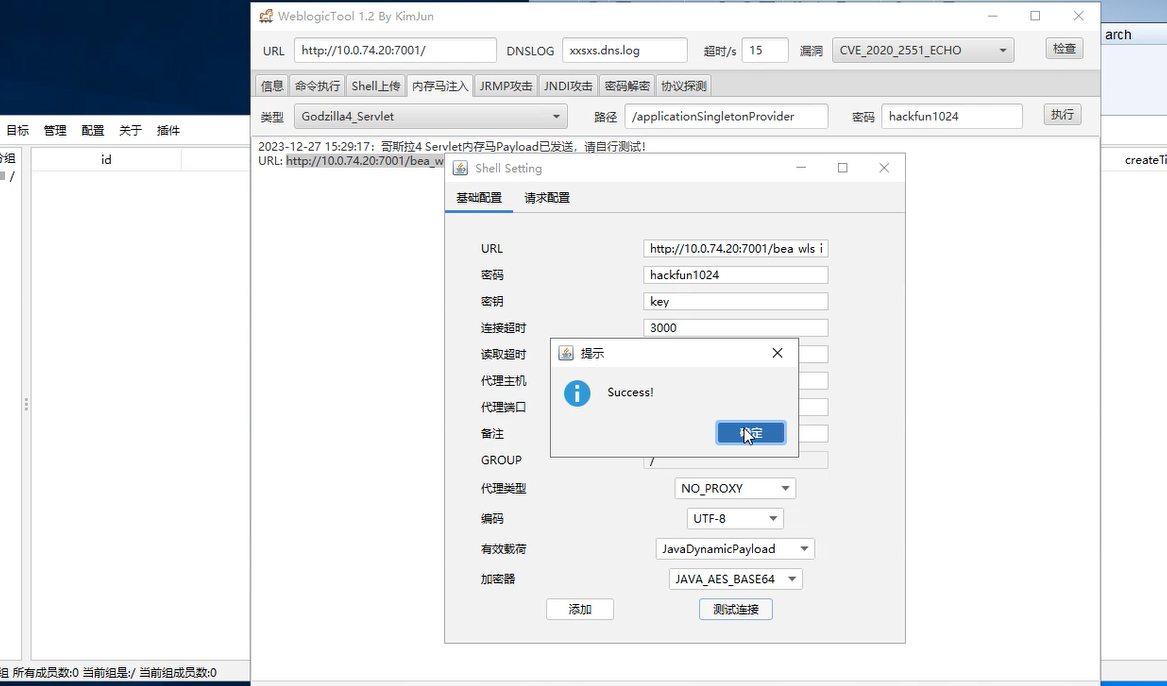Viewport: 1167px width, 686px height.
Task: Click the WeblogicTool app icon in title bar
Action: coord(266,16)
